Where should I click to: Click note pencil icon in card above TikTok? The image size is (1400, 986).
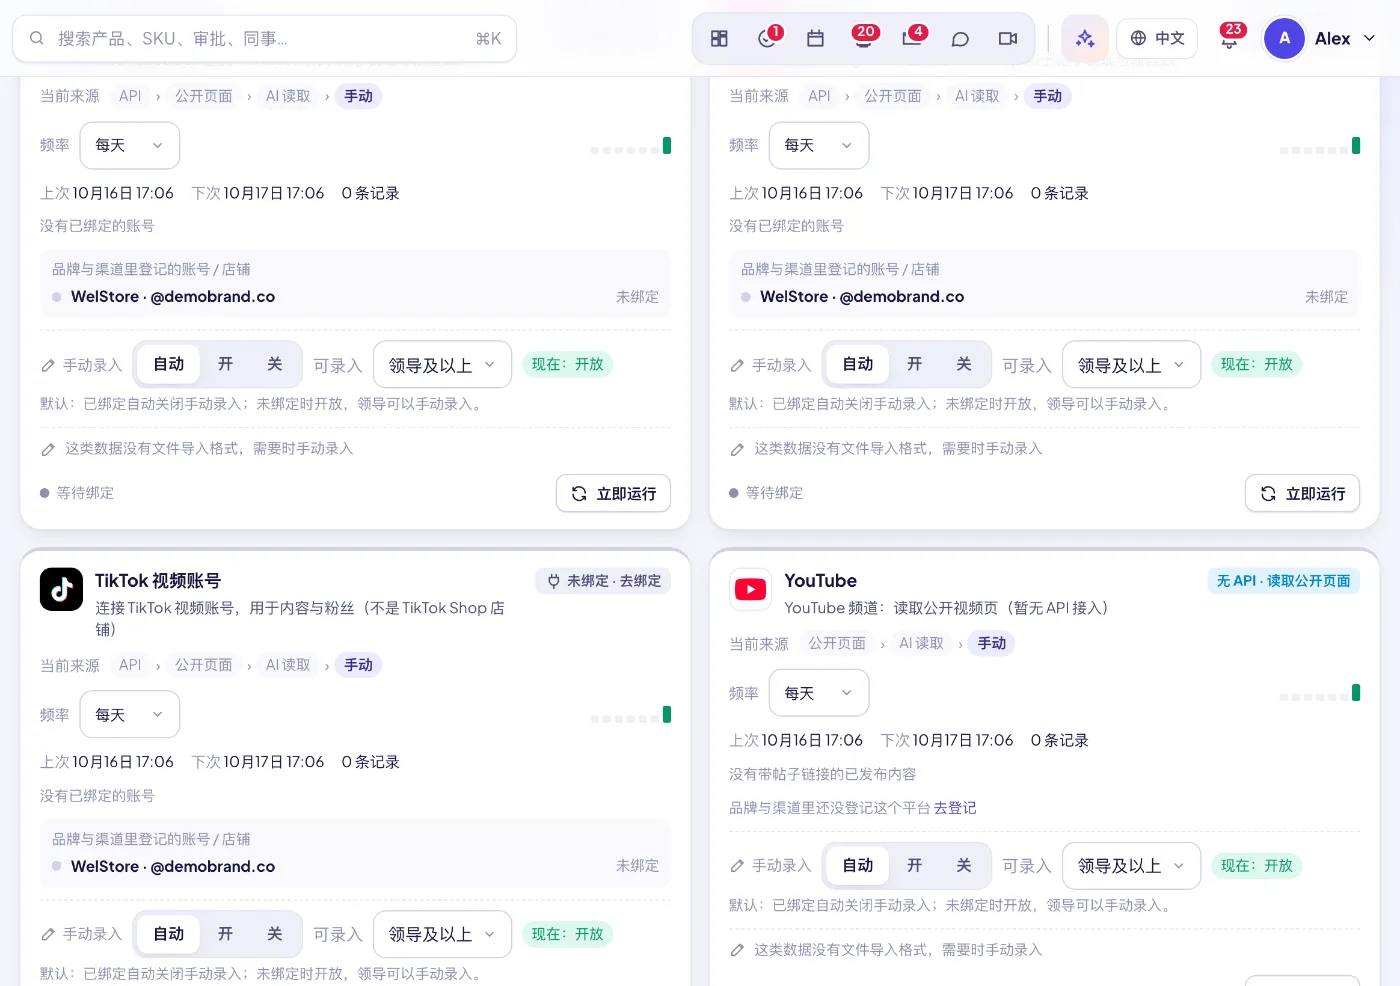click(x=48, y=450)
